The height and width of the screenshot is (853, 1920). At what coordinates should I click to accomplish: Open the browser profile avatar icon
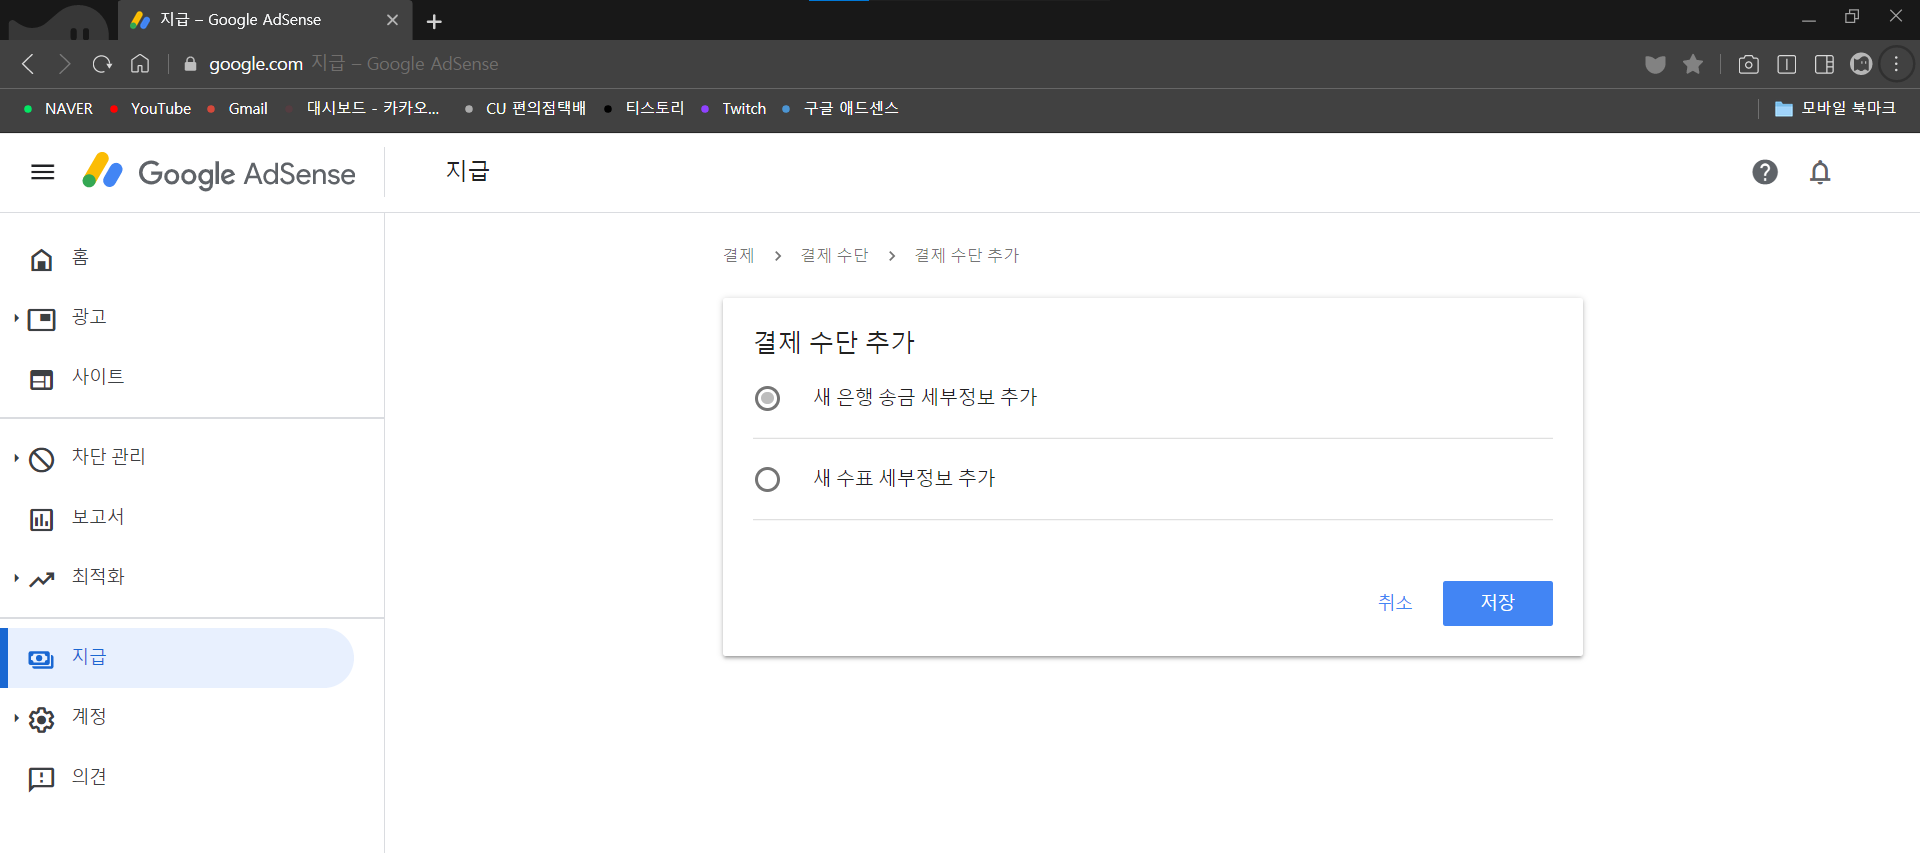pyautogui.click(x=1861, y=64)
